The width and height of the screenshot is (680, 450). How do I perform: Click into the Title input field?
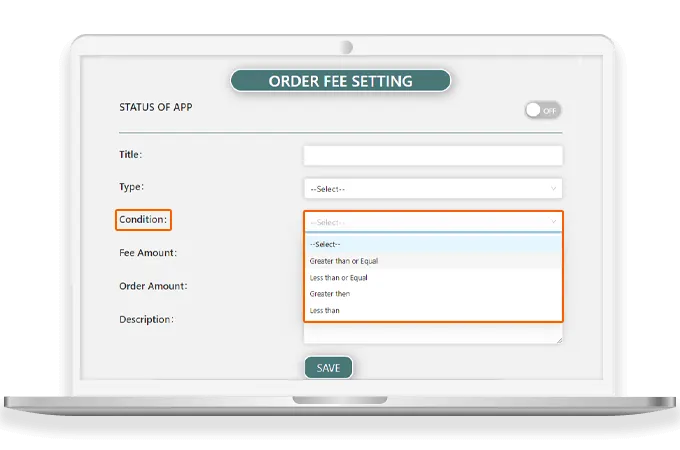point(432,155)
